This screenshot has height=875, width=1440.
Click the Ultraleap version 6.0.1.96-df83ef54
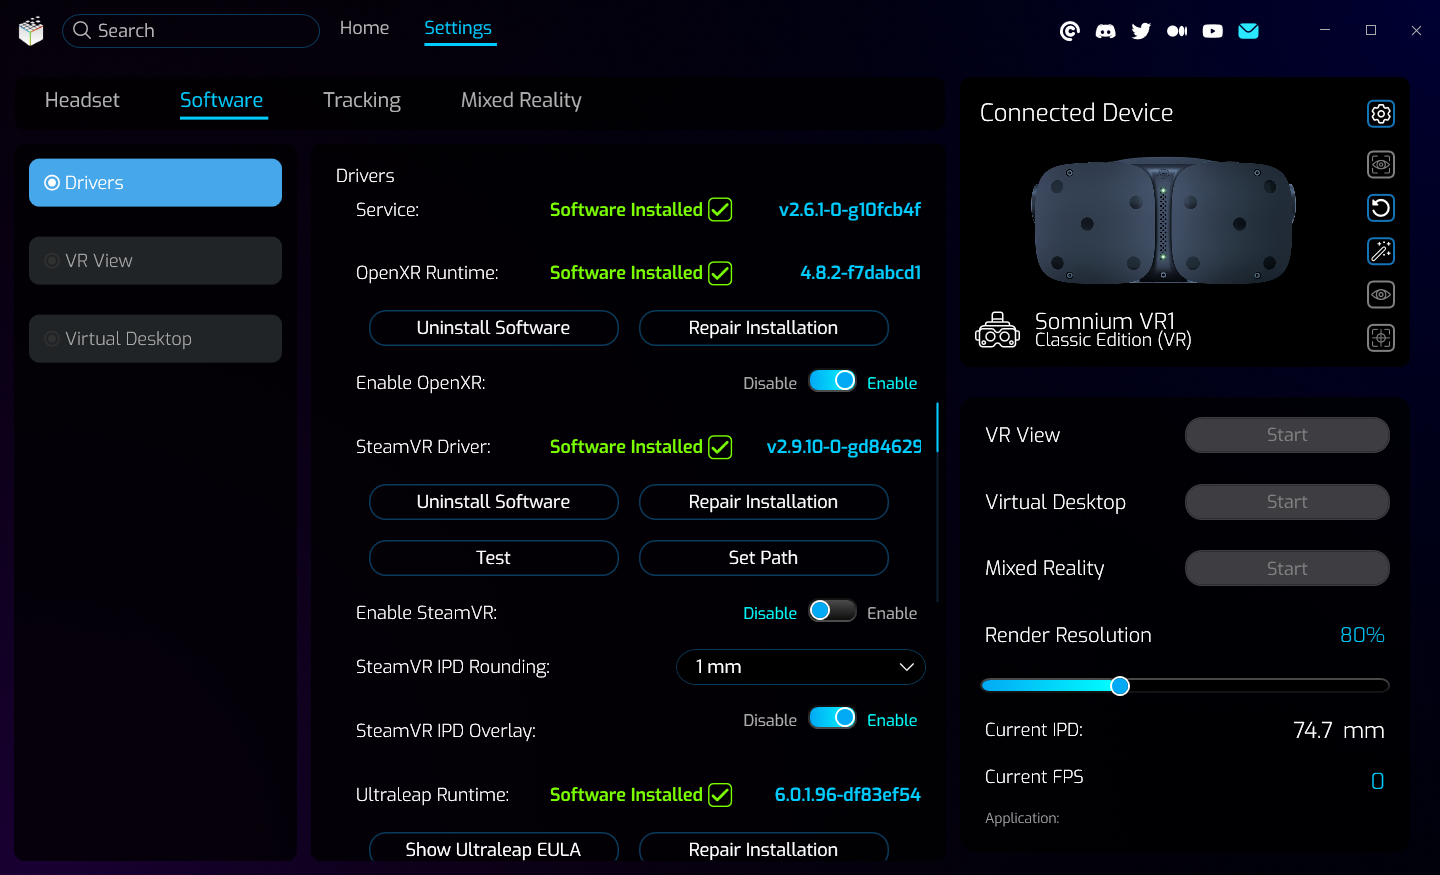point(848,795)
